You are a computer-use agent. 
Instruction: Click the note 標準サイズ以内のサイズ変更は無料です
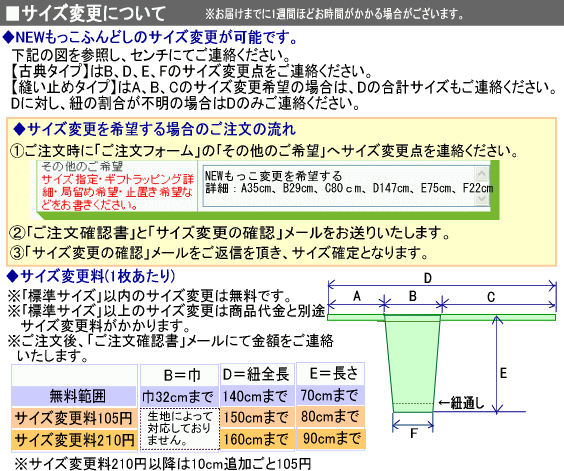150,296
